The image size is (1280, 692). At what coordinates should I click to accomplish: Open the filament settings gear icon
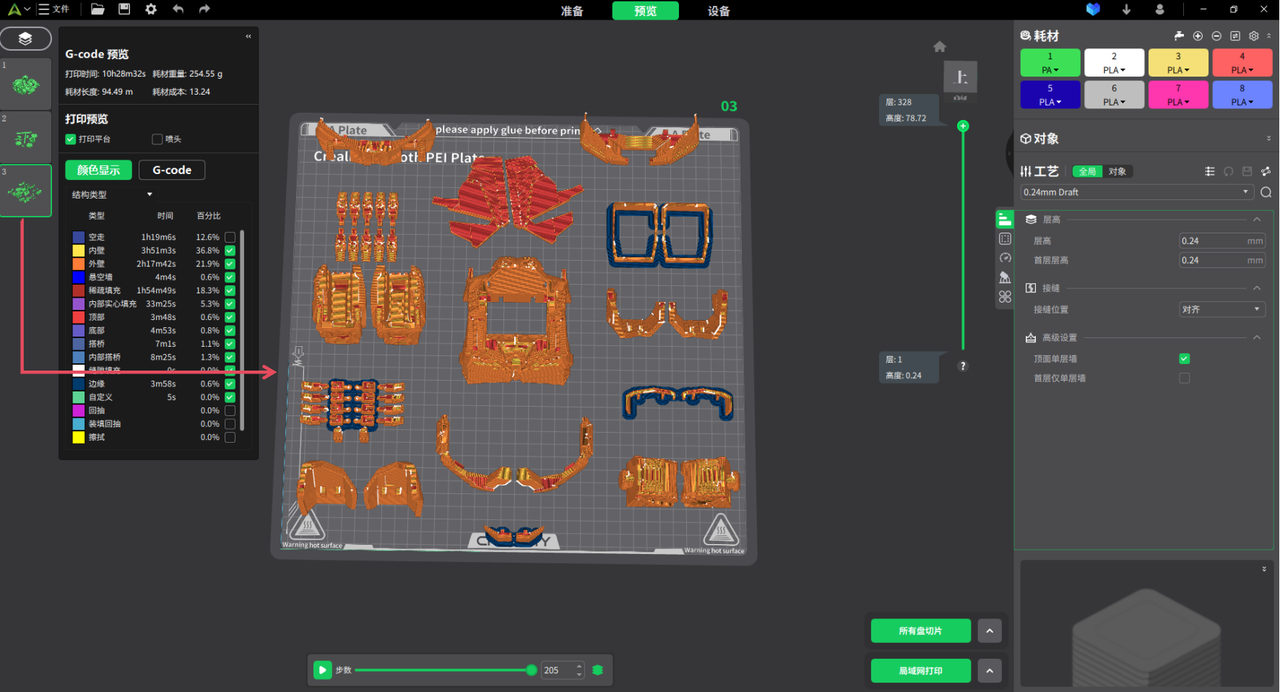tap(1254, 36)
